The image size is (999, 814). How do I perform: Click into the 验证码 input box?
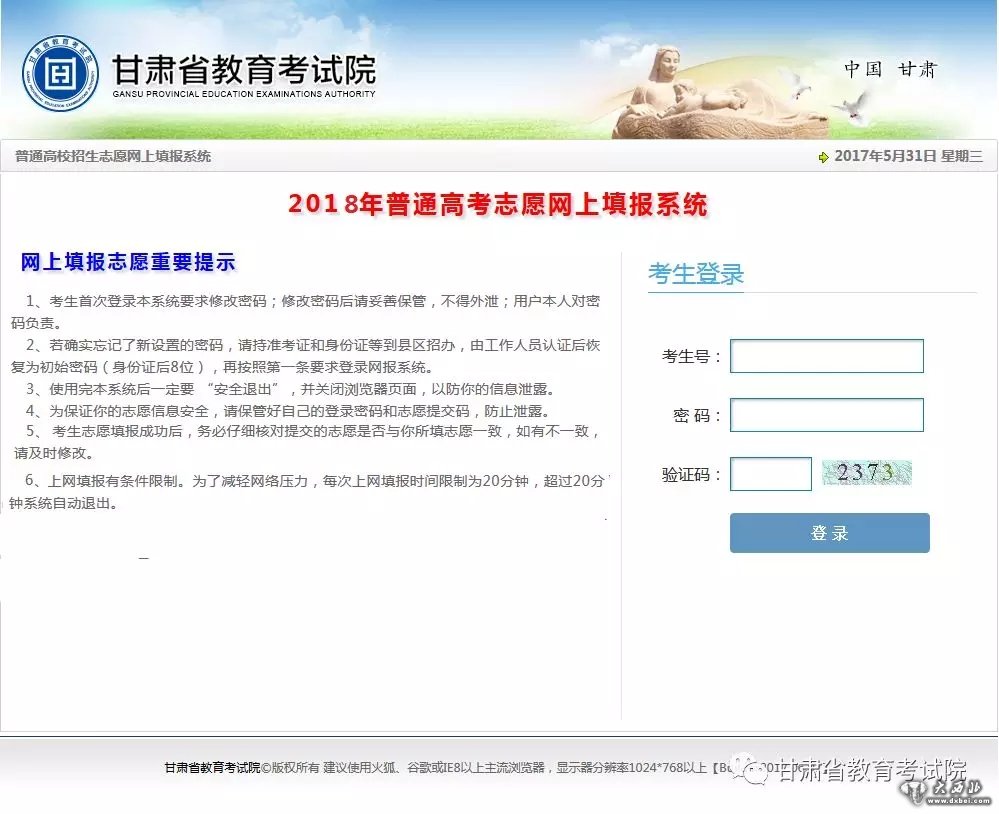[770, 474]
